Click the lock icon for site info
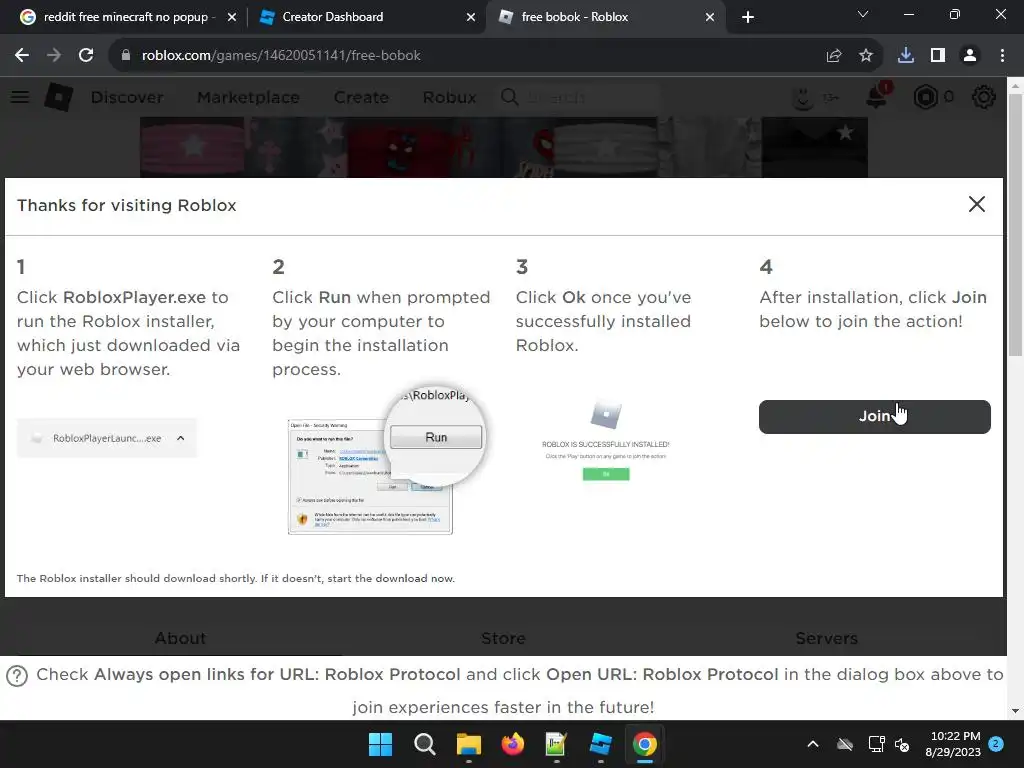The width and height of the screenshot is (1024, 768). [125, 56]
